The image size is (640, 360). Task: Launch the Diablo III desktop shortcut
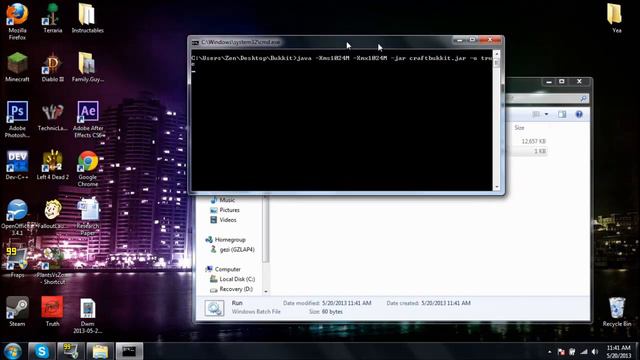coord(52,67)
